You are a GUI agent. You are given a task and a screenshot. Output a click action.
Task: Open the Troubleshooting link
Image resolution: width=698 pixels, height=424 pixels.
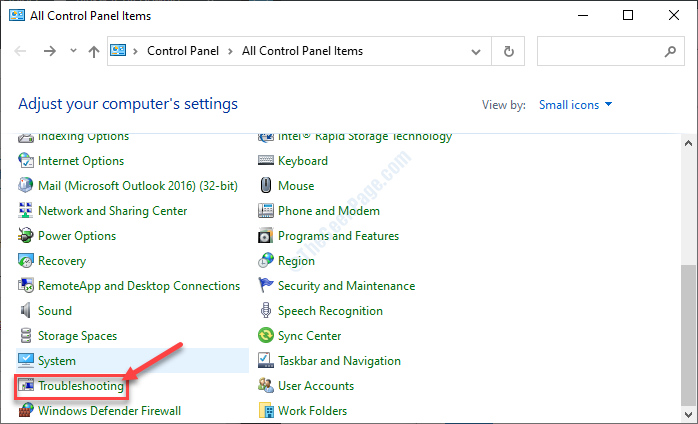(x=81, y=386)
